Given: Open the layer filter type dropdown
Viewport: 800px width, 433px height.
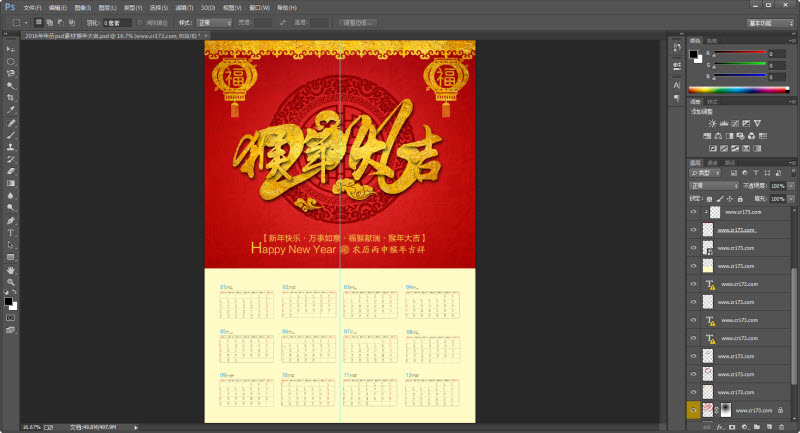Looking at the screenshot, I should 704,173.
